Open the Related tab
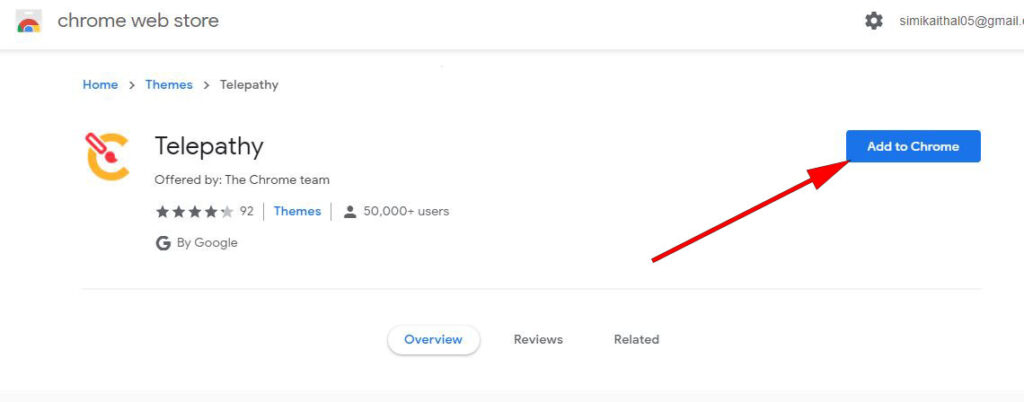1024x402 pixels. tap(636, 340)
